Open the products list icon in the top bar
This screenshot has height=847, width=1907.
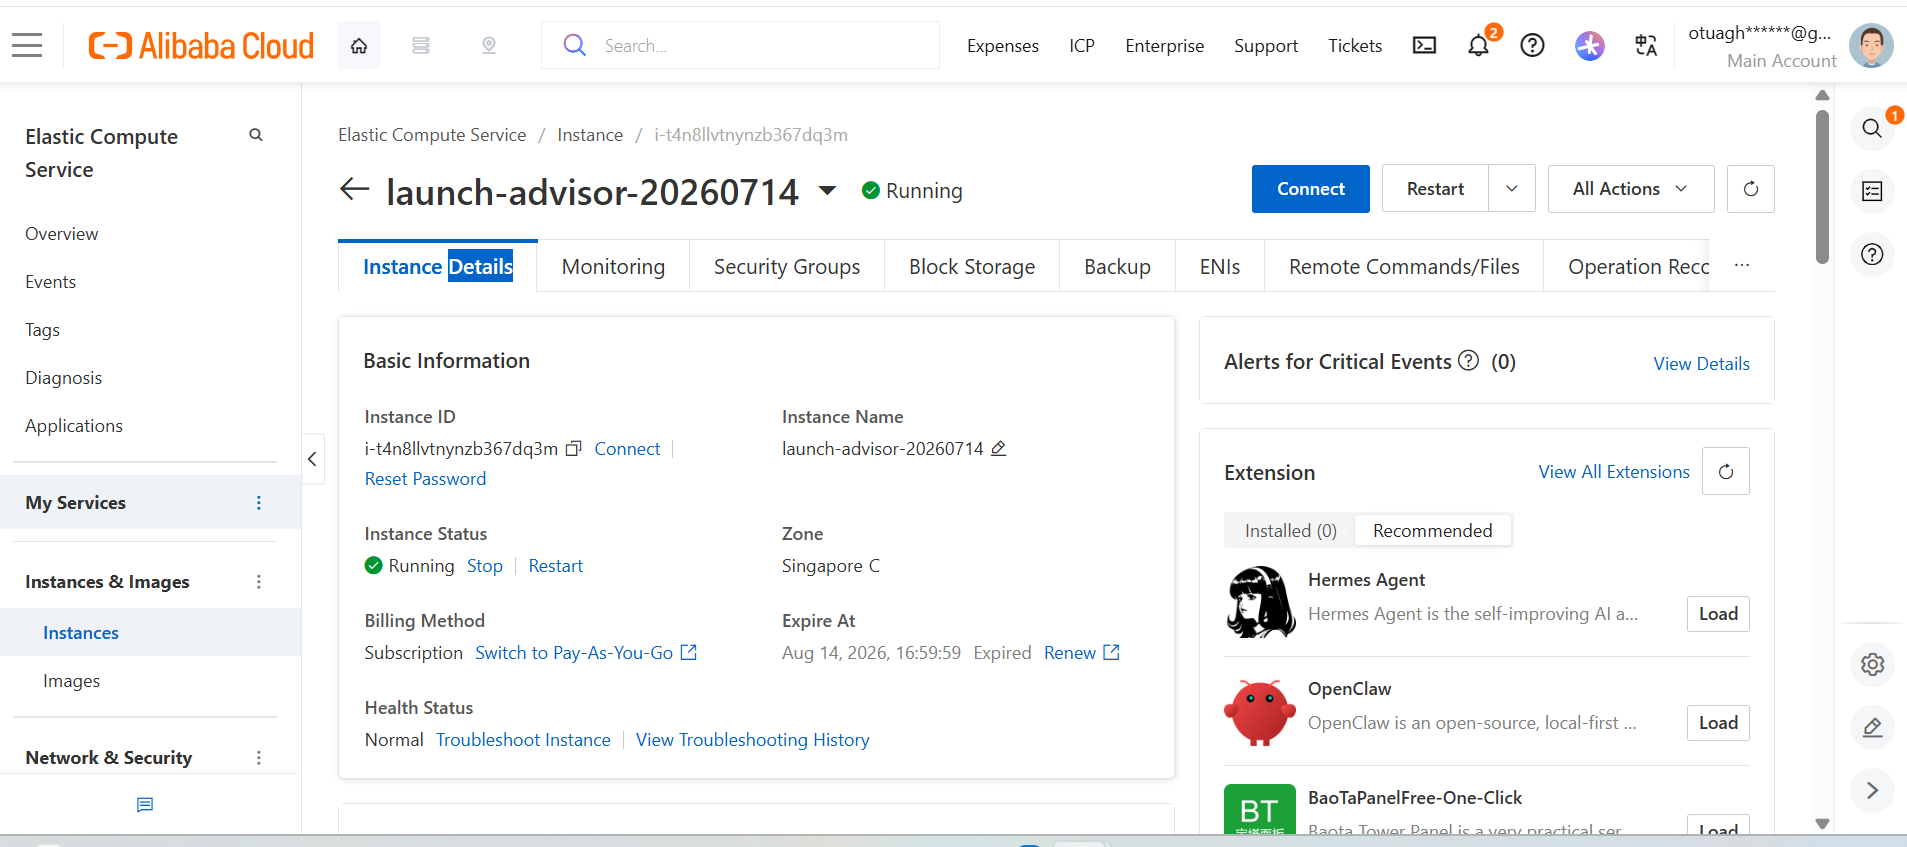coord(421,45)
